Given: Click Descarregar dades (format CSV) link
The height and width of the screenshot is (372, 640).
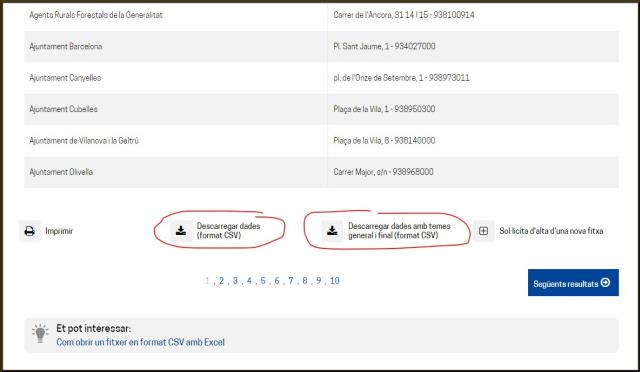Looking at the screenshot, I should click(x=229, y=231).
